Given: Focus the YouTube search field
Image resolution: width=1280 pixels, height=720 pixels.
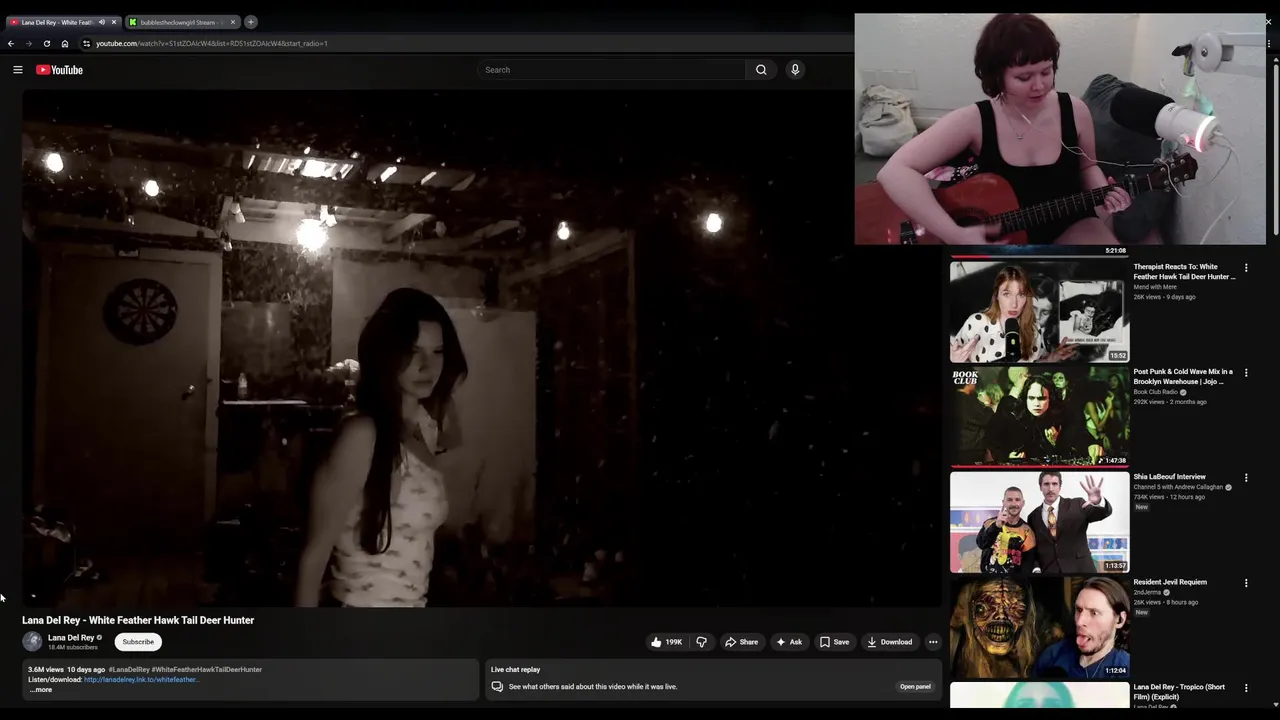Looking at the screenshot, I should coord(612,70).
